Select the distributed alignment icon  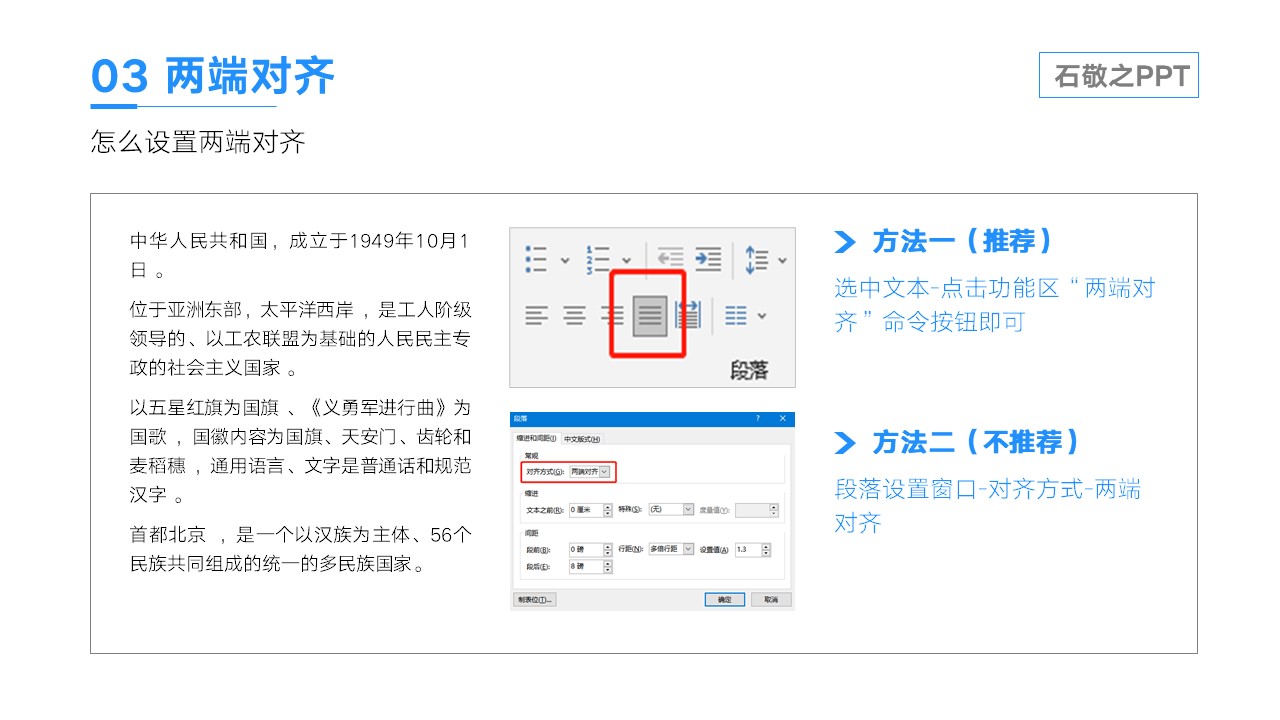pyautogui.click(x=688, y=315)
